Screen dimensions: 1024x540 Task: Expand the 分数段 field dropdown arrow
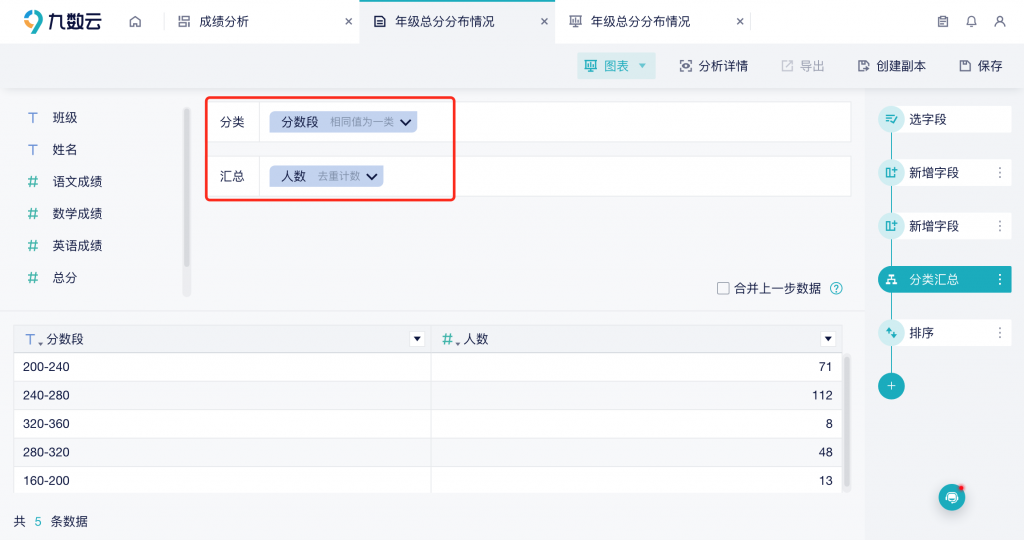pyautogui.click(x=406, y=122)
